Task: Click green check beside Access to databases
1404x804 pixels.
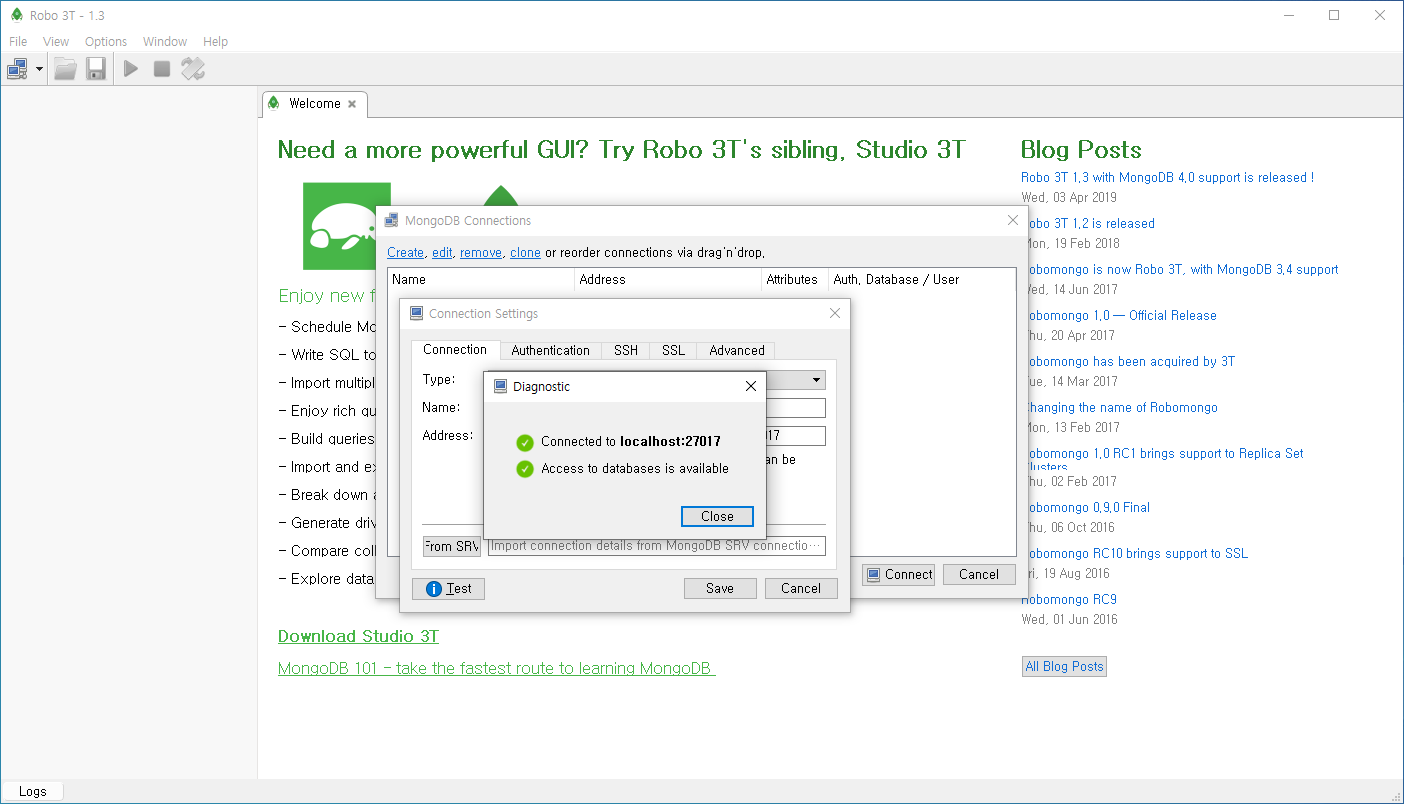Action: pos(525,469)
